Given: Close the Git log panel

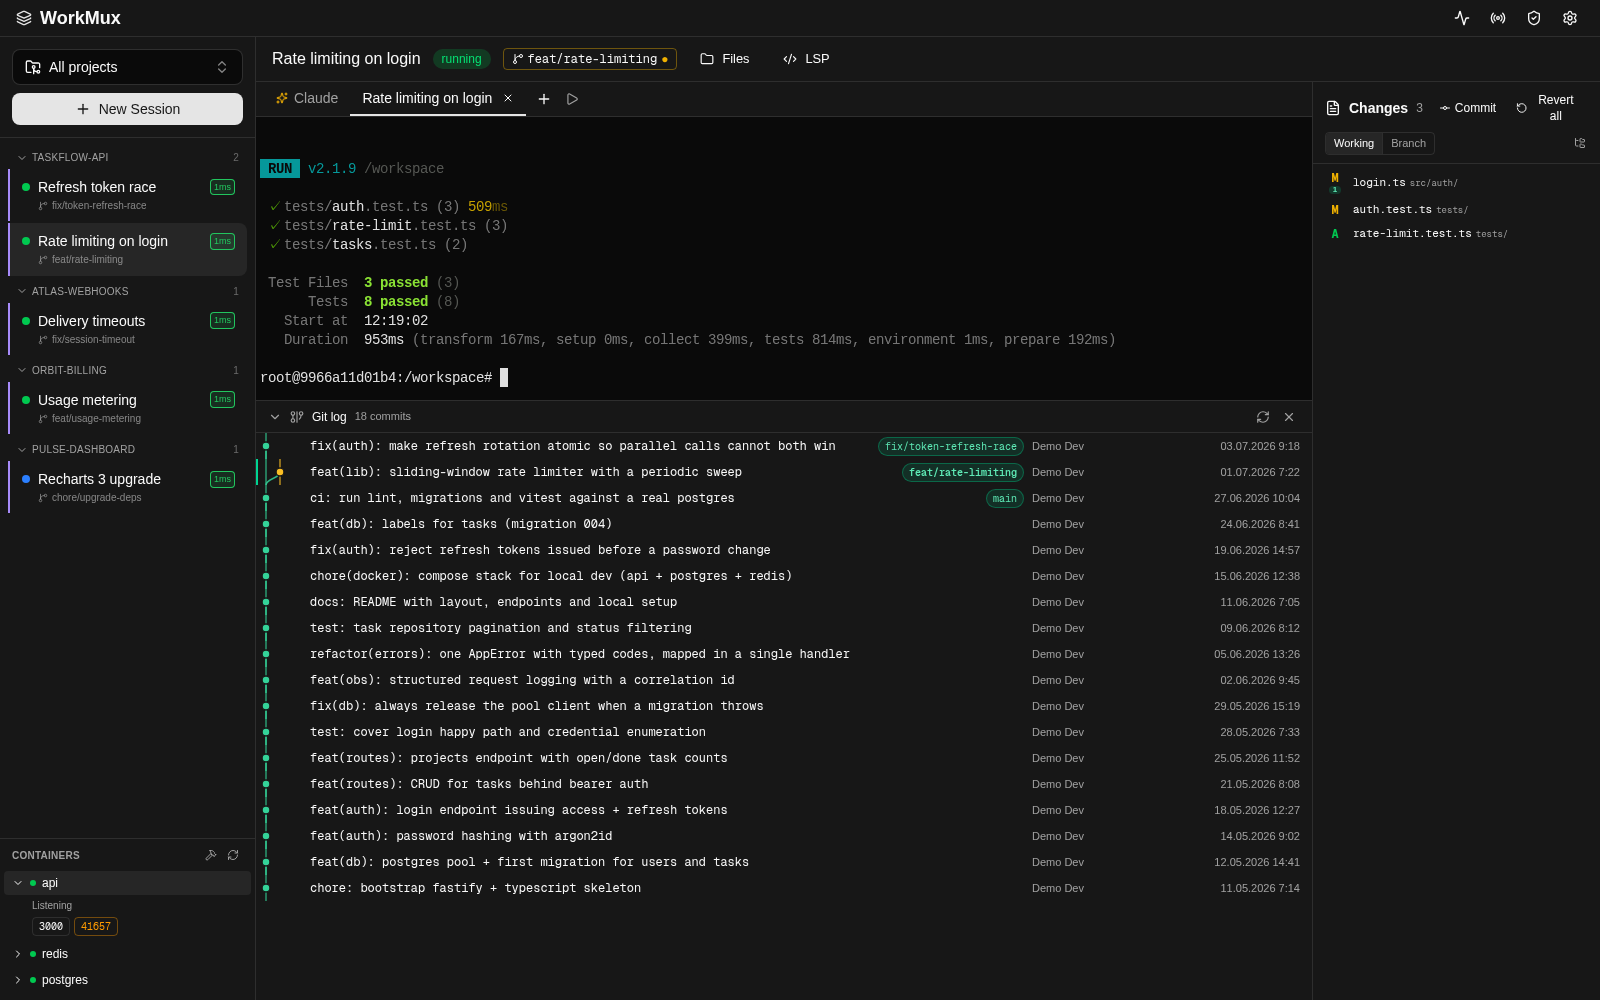Looking at the screenshot, I should [x=1289, y=417].
